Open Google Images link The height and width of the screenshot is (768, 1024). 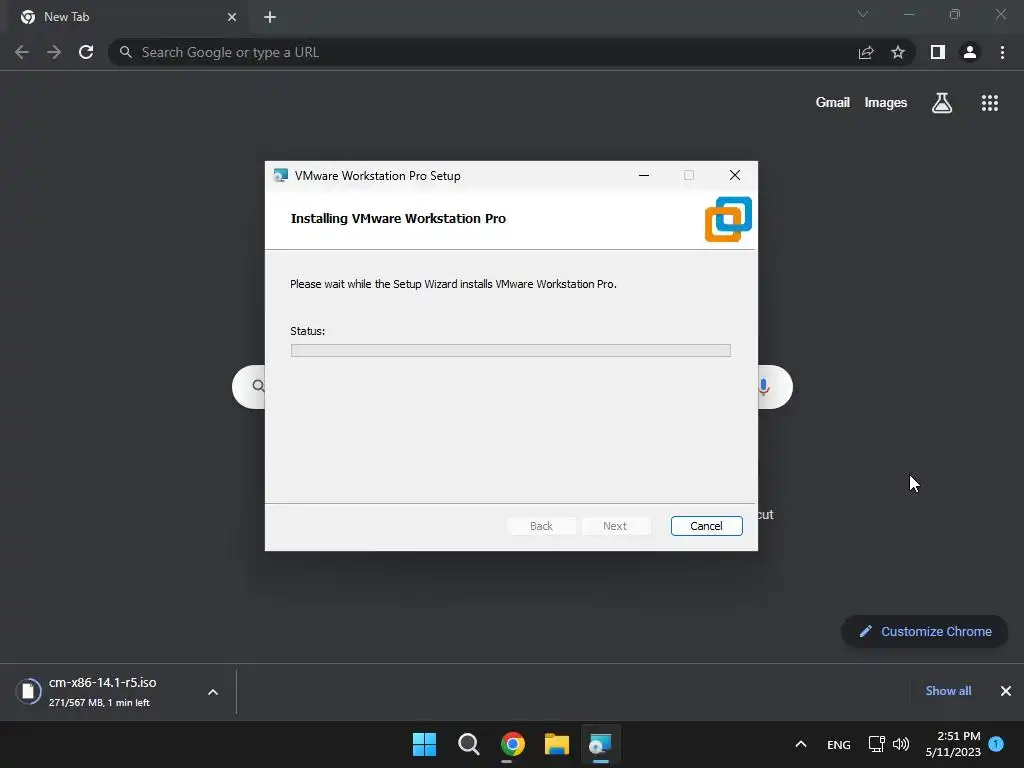886,103
